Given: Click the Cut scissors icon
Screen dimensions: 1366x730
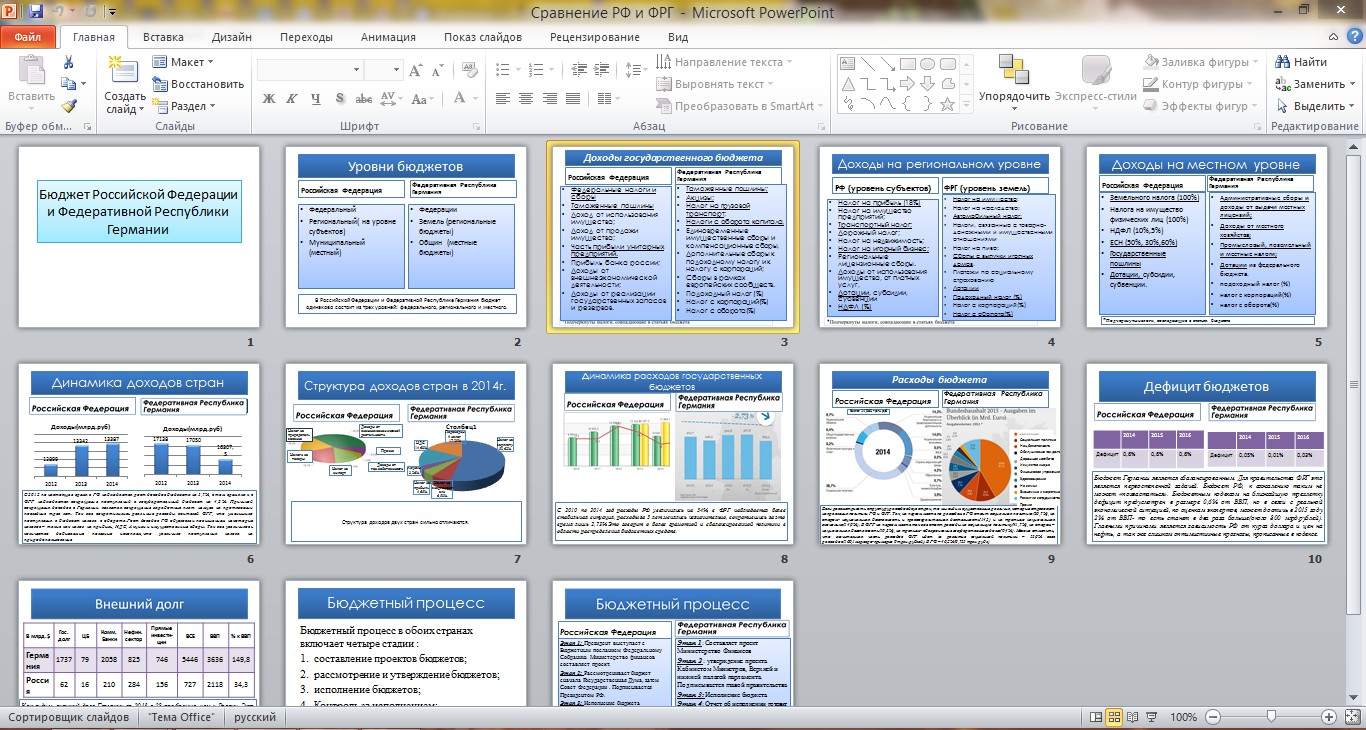Looking at the screenshot, I should point(68,62).
